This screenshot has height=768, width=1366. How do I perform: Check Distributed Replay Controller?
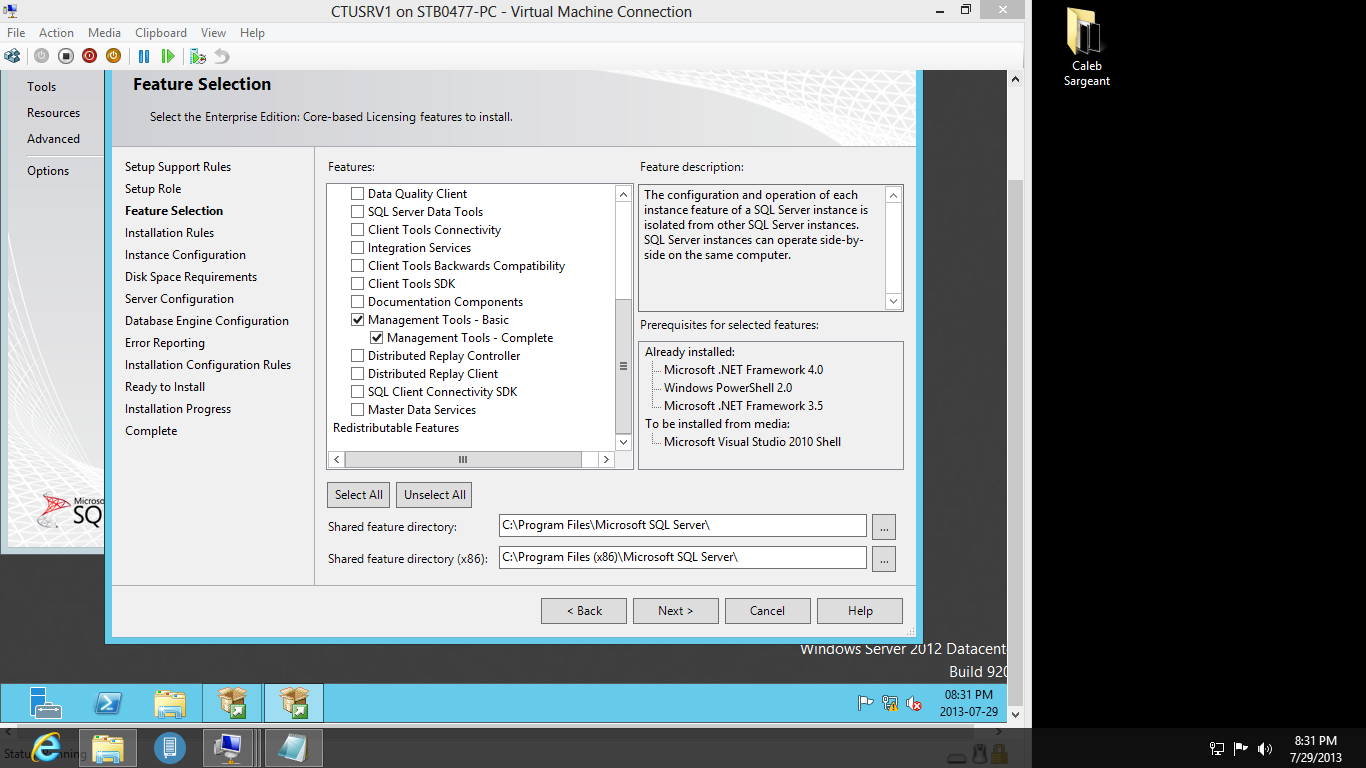click(x=357, y=356)
